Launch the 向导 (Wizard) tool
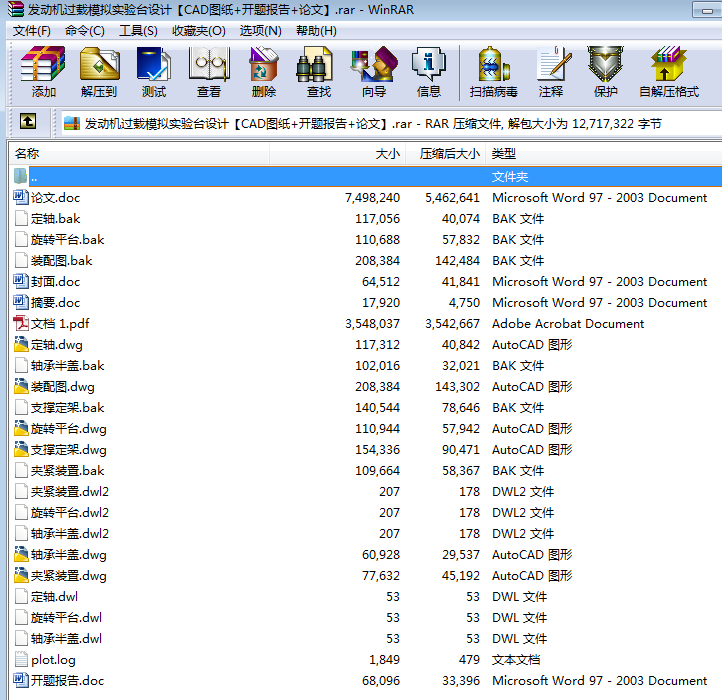Screen dimensions: 722x700 point(373,72)
